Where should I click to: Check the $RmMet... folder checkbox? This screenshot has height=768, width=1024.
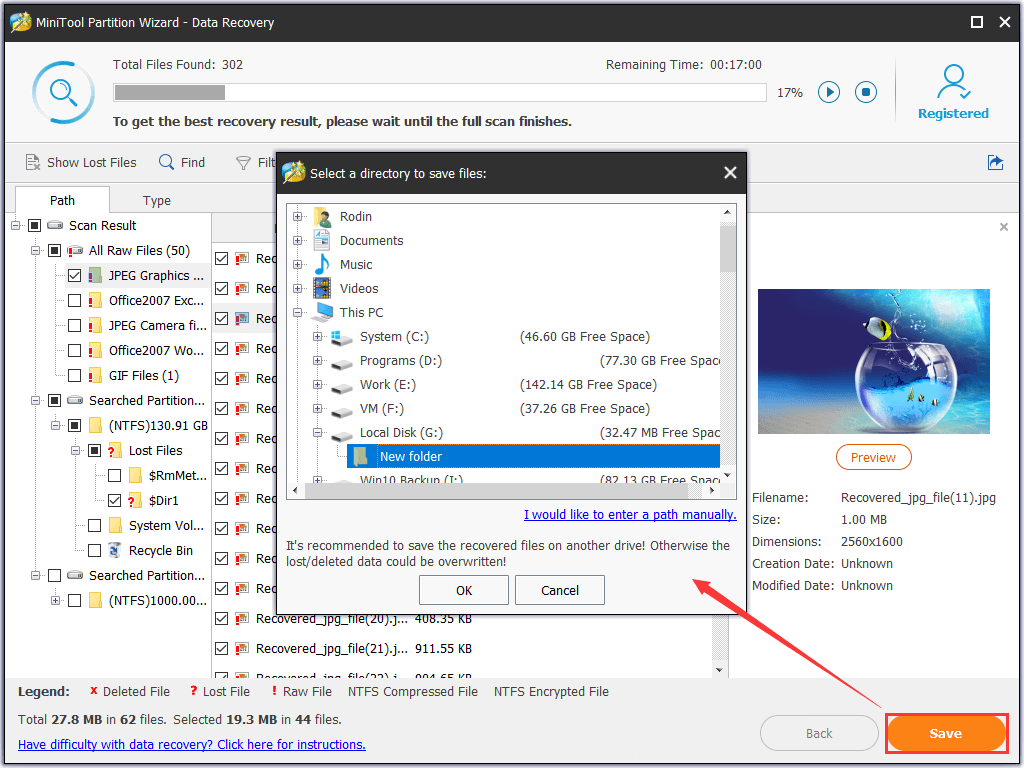pos(114,475)
